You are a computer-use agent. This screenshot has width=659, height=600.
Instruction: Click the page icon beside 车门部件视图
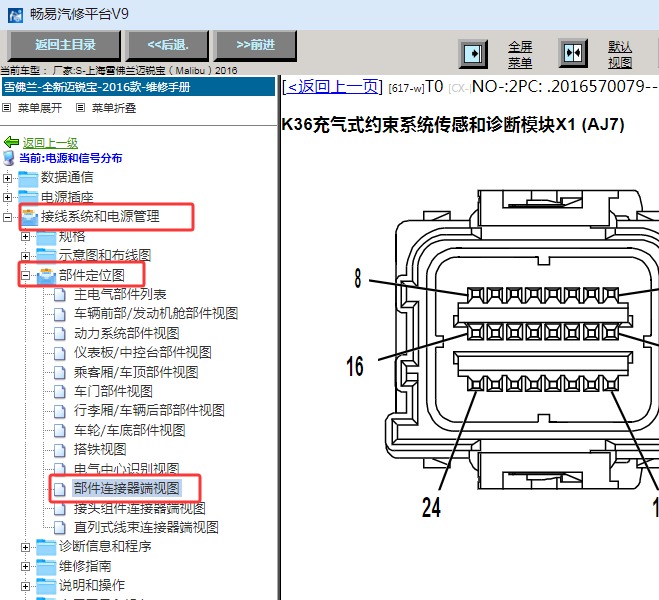60,392
